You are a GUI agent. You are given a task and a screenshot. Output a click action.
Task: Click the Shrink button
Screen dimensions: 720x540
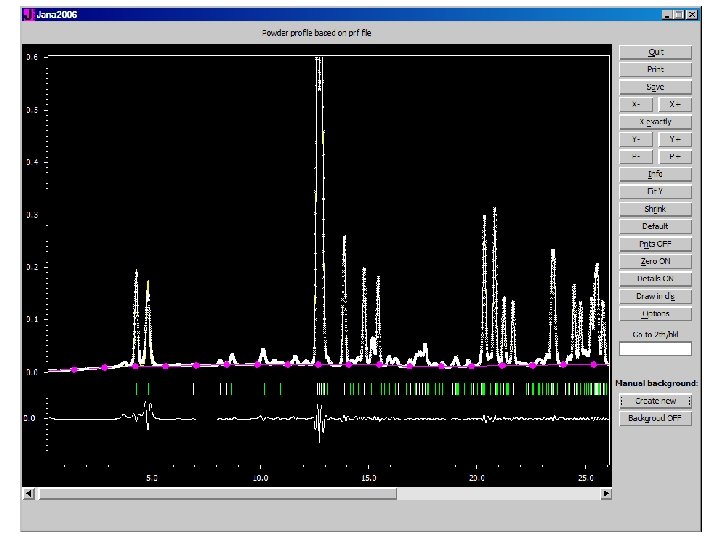(655, 209)
